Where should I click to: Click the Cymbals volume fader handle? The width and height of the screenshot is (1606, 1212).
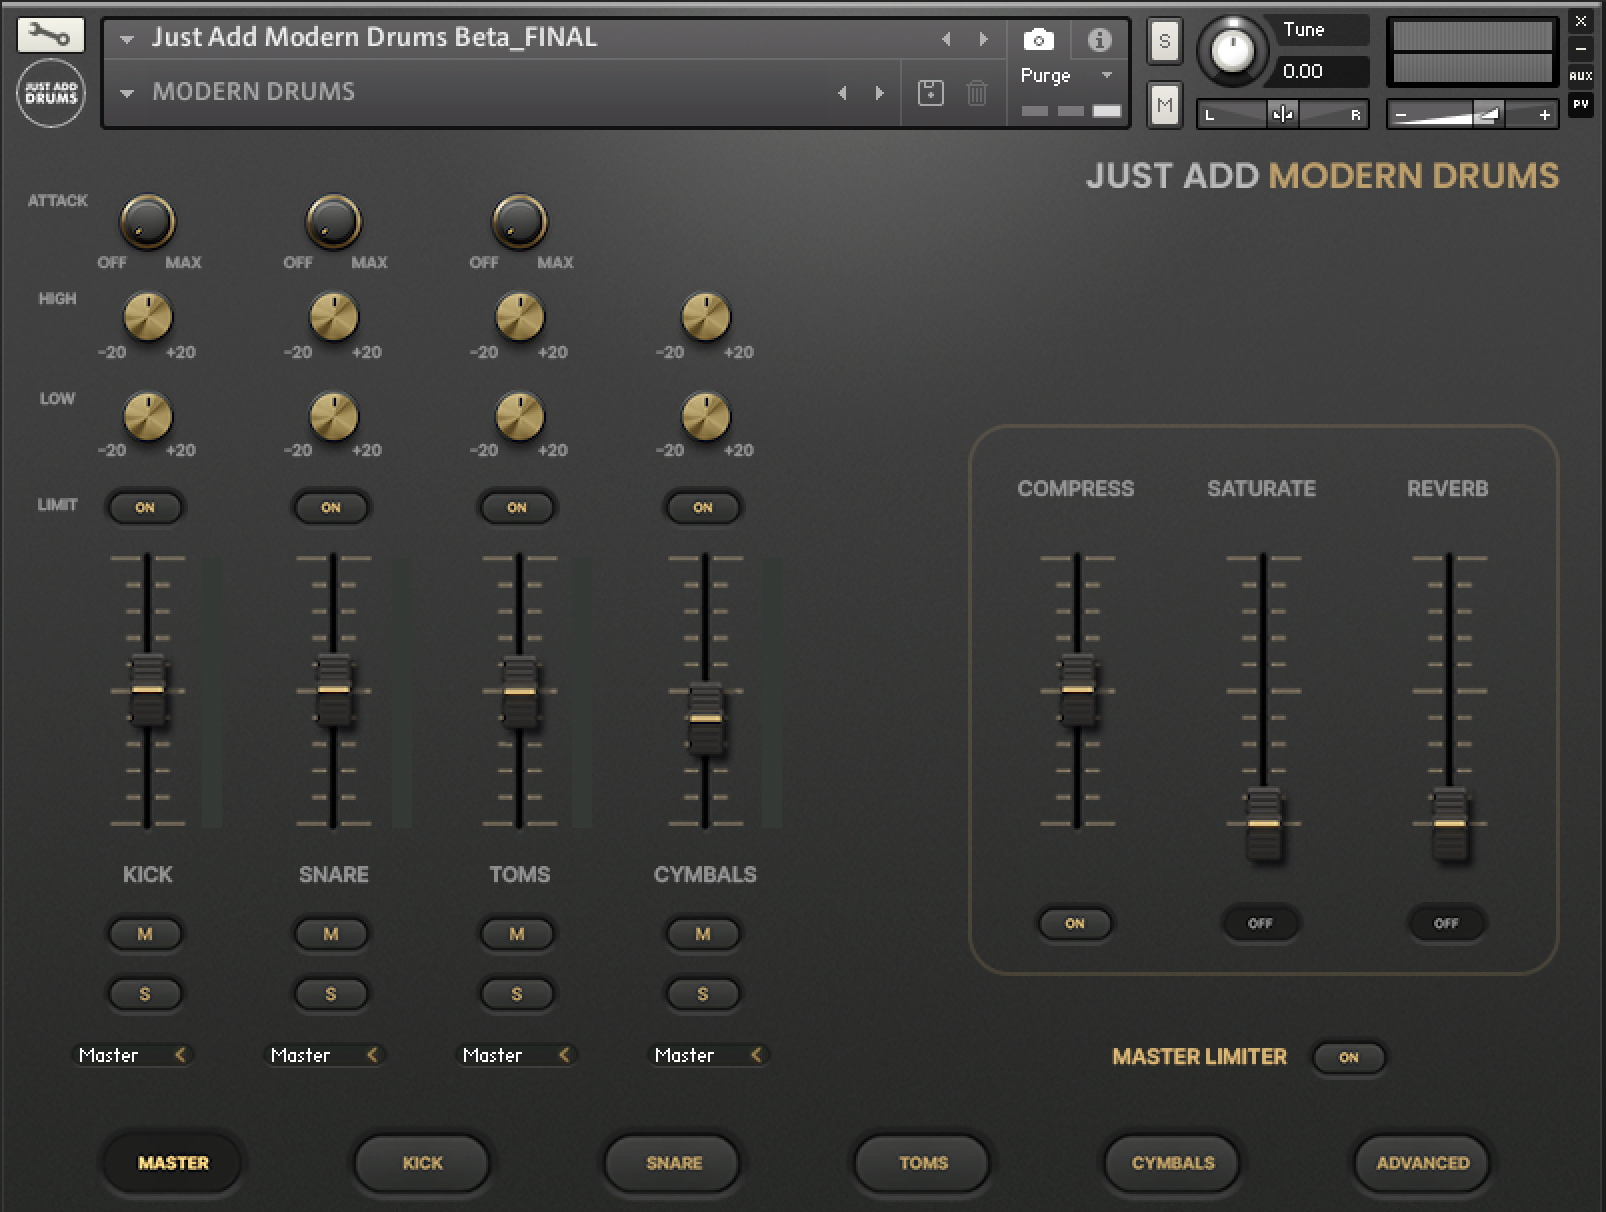coord(705,718)
